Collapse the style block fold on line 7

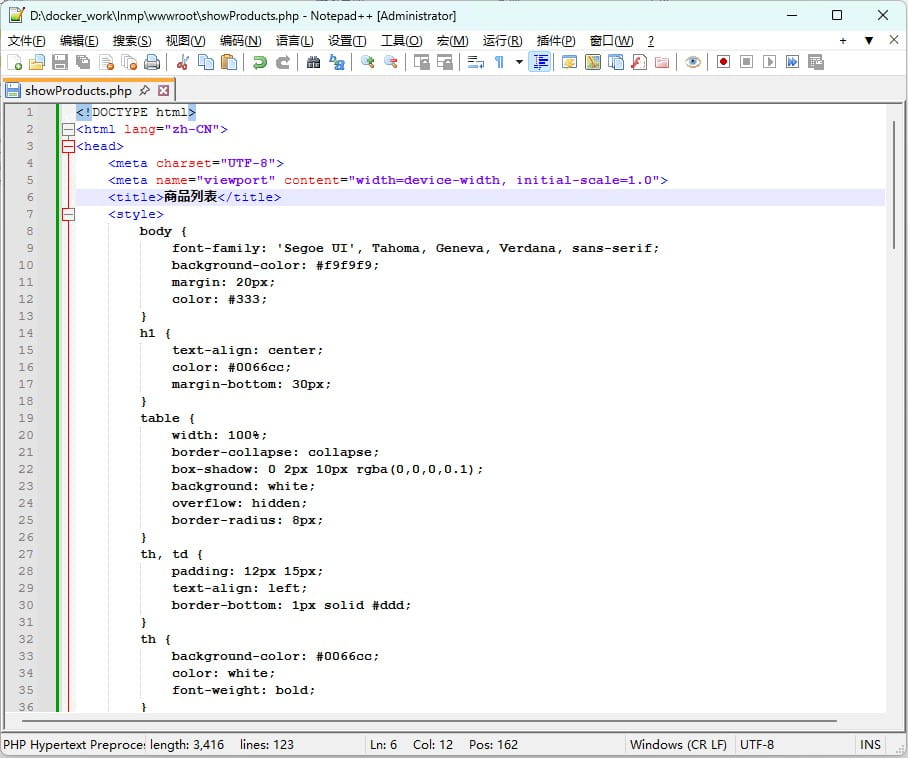(68, 214)
